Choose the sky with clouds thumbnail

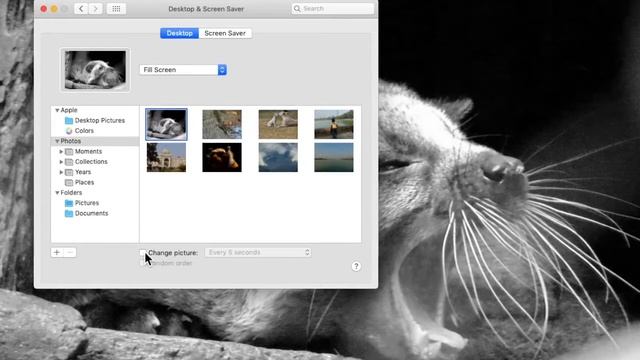tap(278, 157)
